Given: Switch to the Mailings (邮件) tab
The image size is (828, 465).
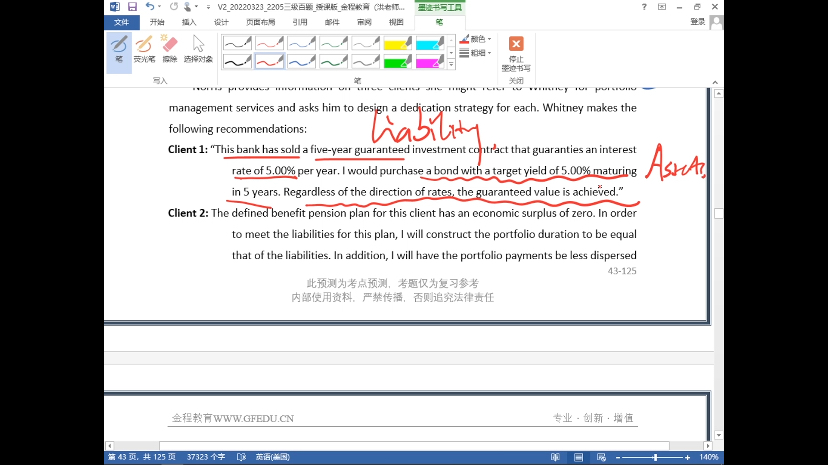Looking at the screenshot, I should pos(332,22).
